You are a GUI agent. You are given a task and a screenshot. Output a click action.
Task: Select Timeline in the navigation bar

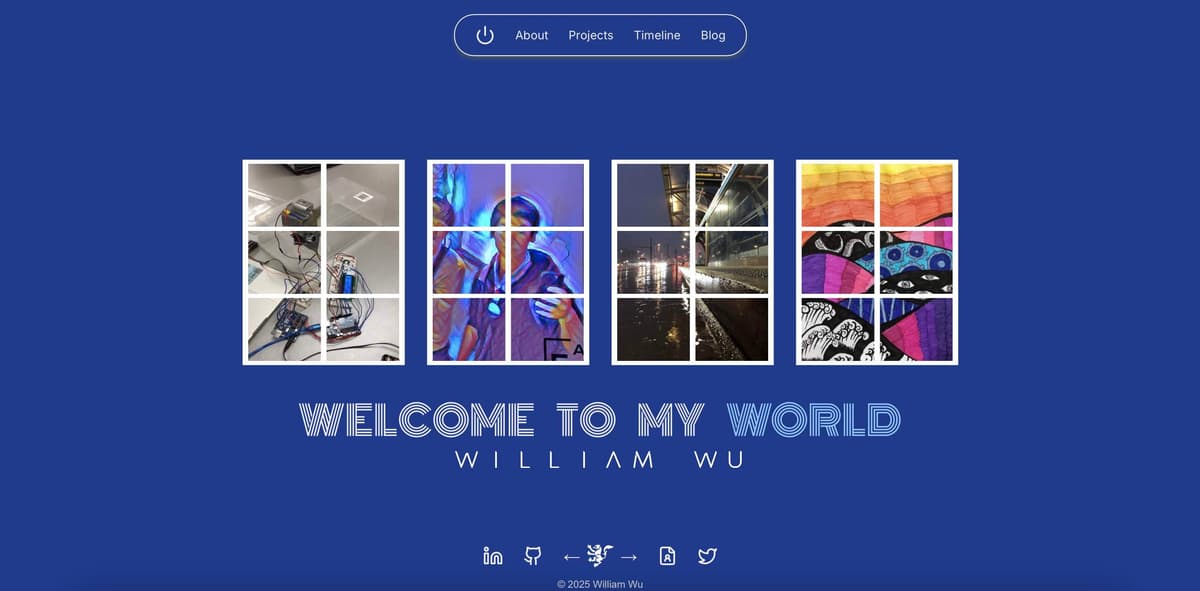pyautogui.click(x=657, y=35)
